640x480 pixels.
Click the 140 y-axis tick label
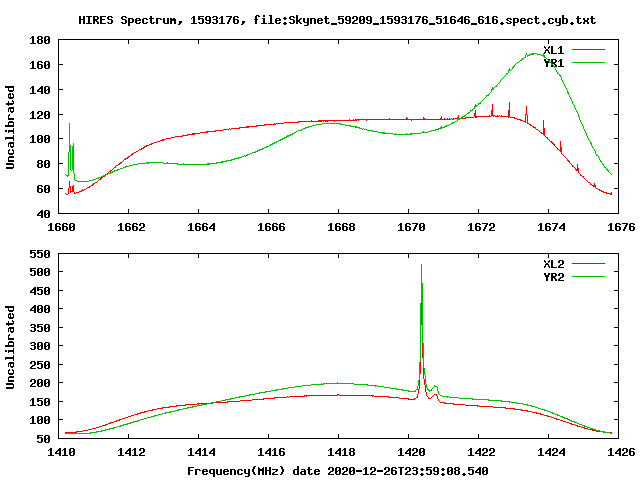point(40,90)
